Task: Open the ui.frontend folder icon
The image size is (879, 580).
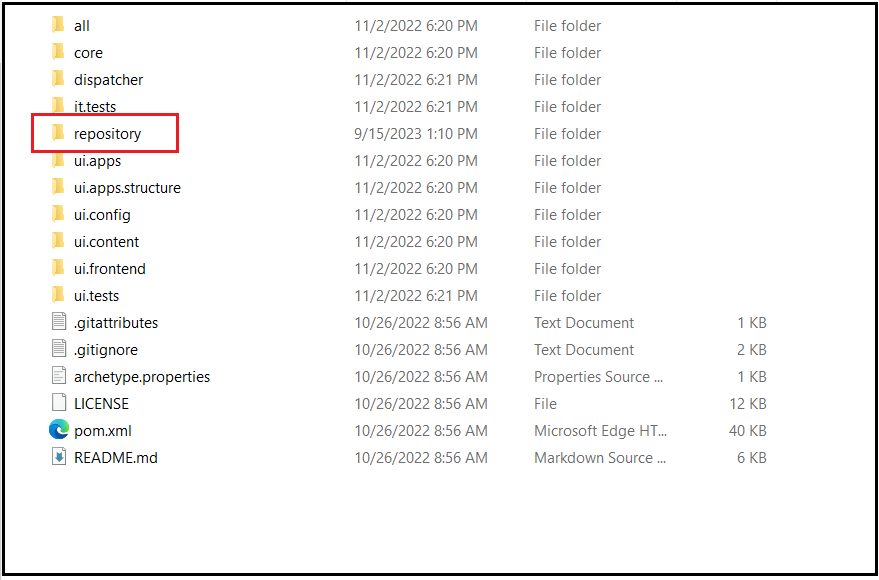Action: (58, 268)
